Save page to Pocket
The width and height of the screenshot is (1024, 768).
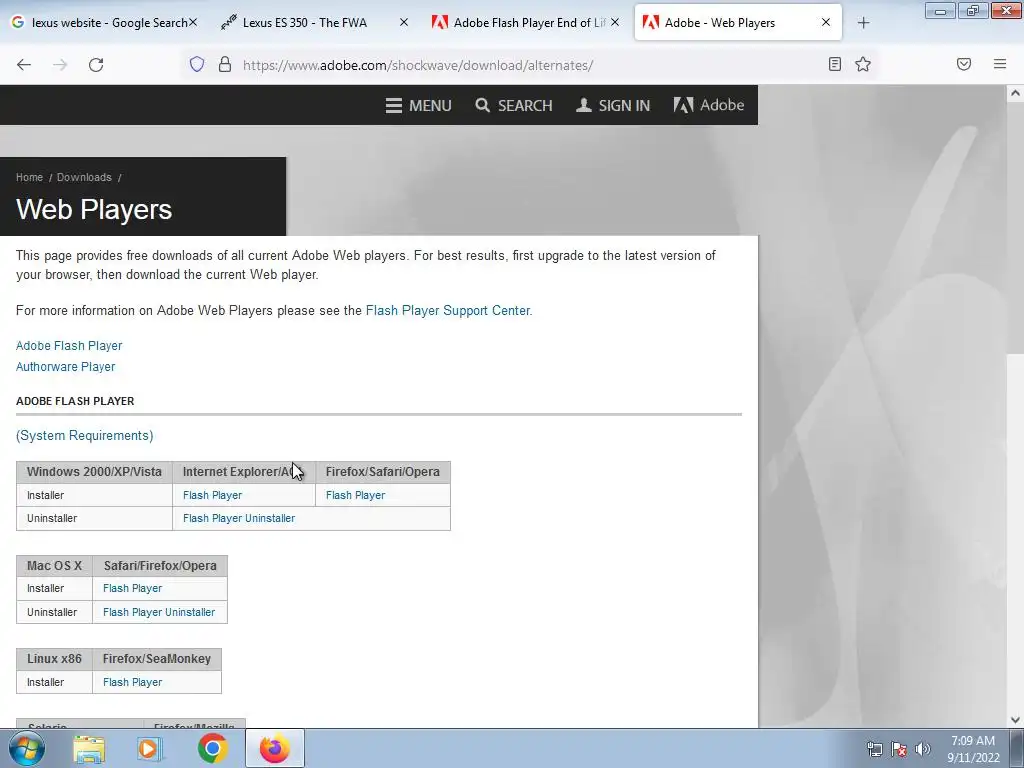963,64
